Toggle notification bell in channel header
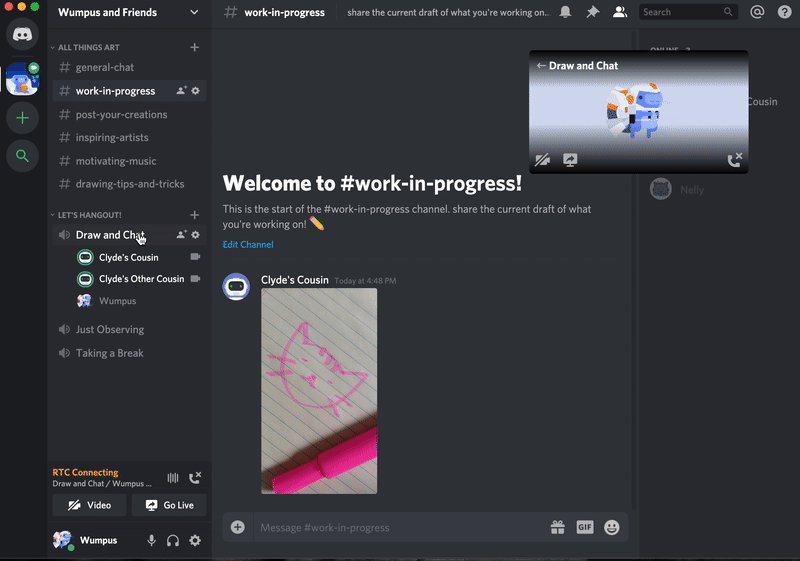This screenshot has width=800, height=561. 565,12
